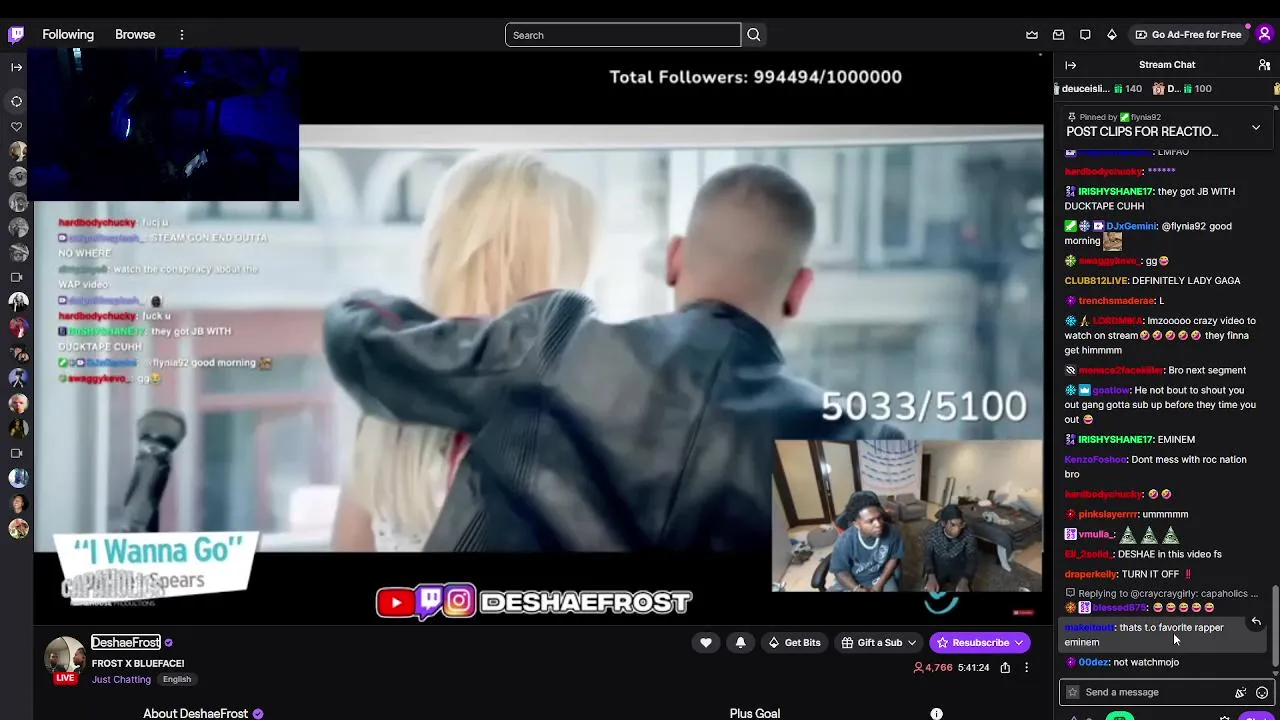Open DJxGemini username in chat

coord(1131,226)
